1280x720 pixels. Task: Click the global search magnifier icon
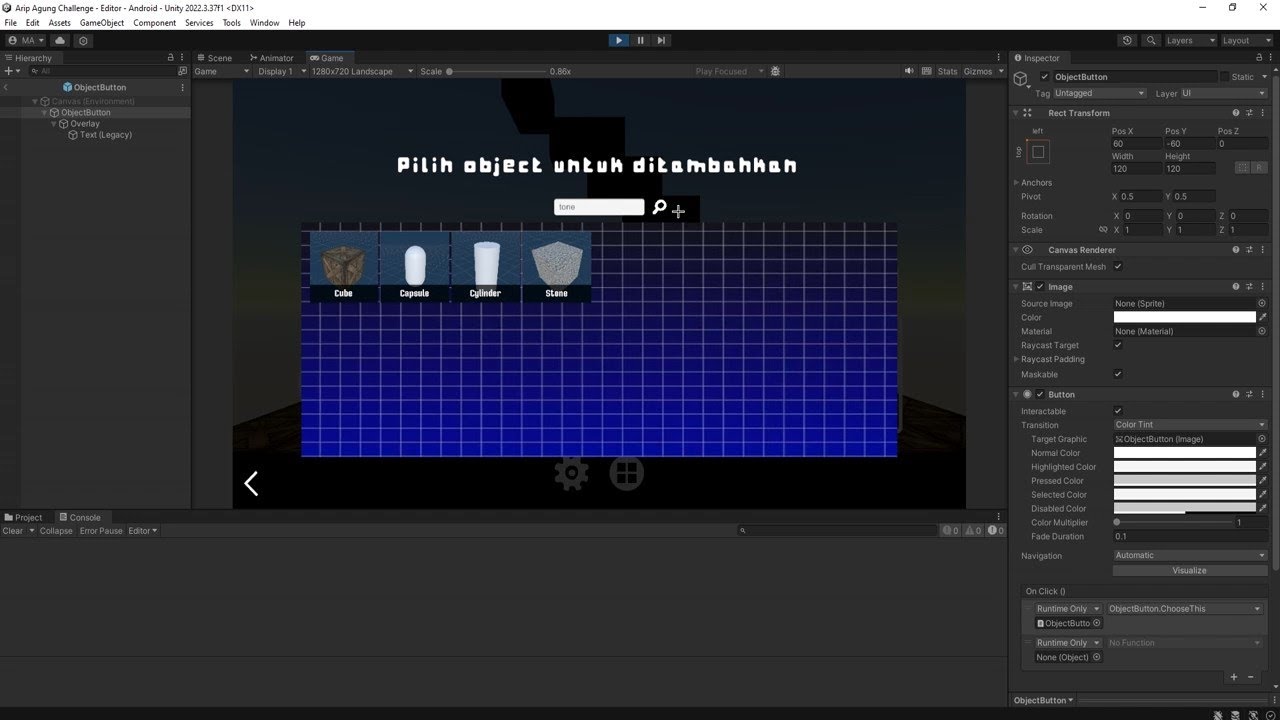(x=1151, y=41)
